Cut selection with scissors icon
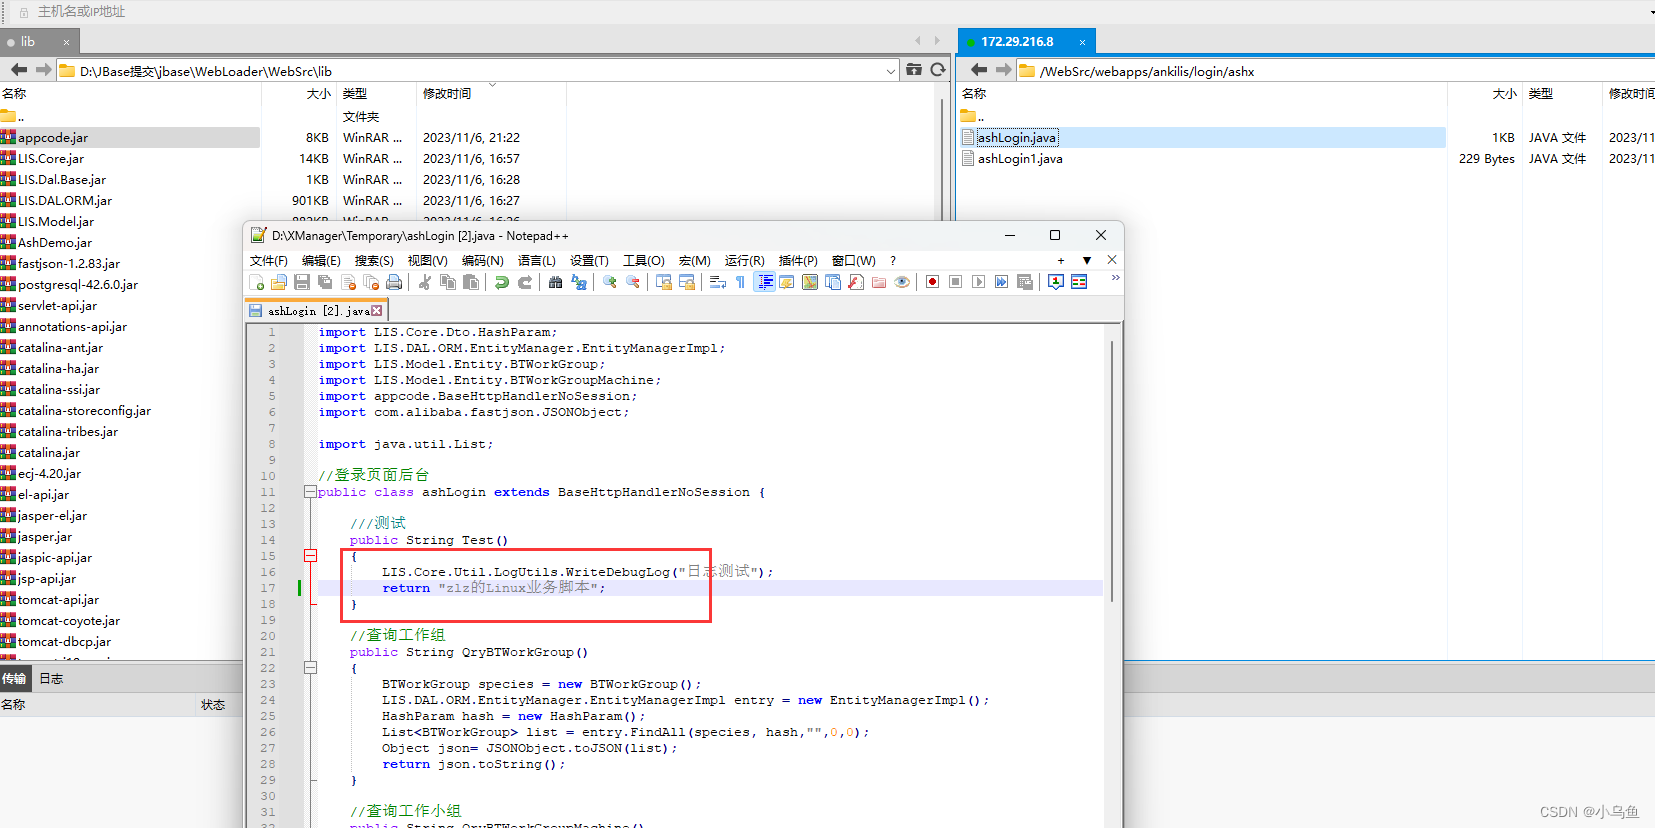 425,283
